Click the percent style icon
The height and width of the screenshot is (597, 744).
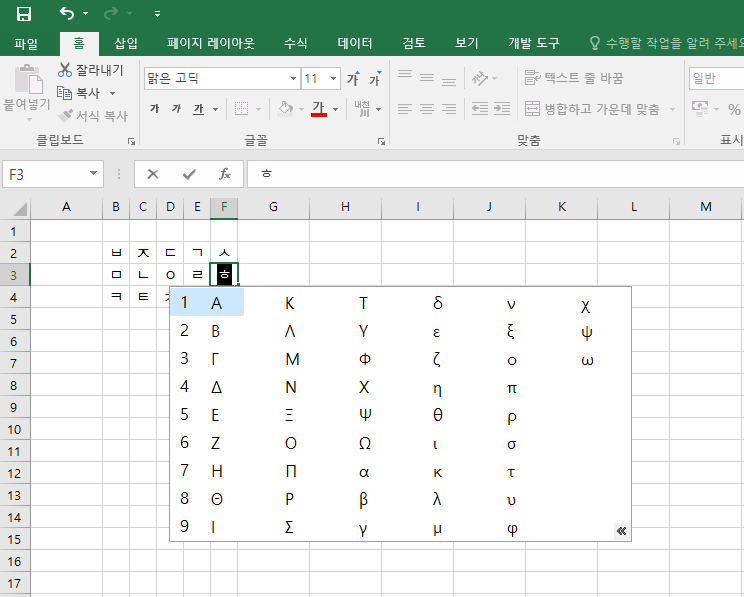click(x=734, y=110)
